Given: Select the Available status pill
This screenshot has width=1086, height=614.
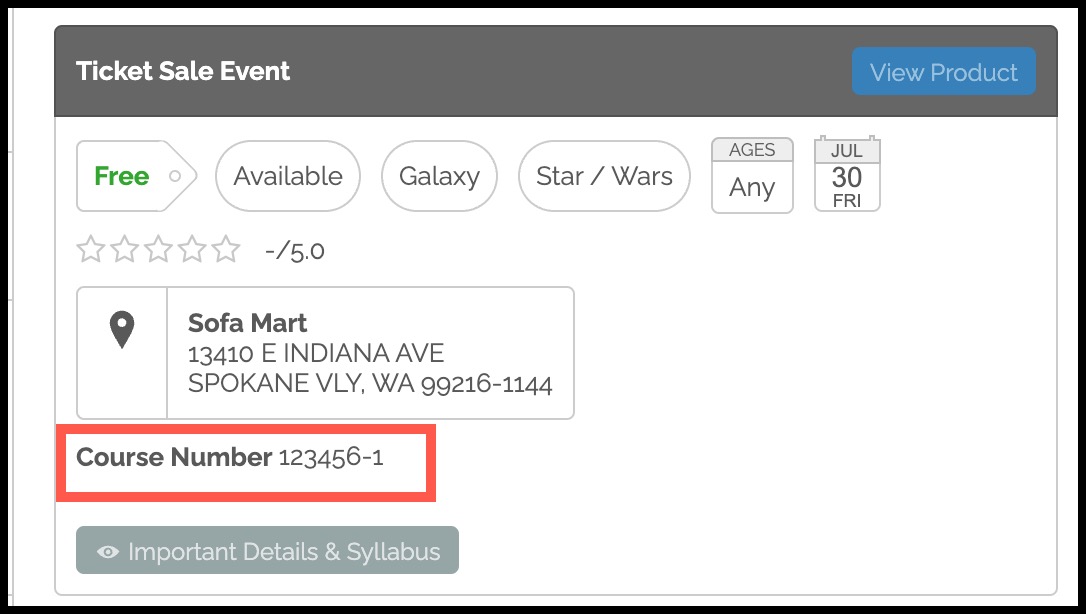Looking at the screenshot, I should [287, 176].
